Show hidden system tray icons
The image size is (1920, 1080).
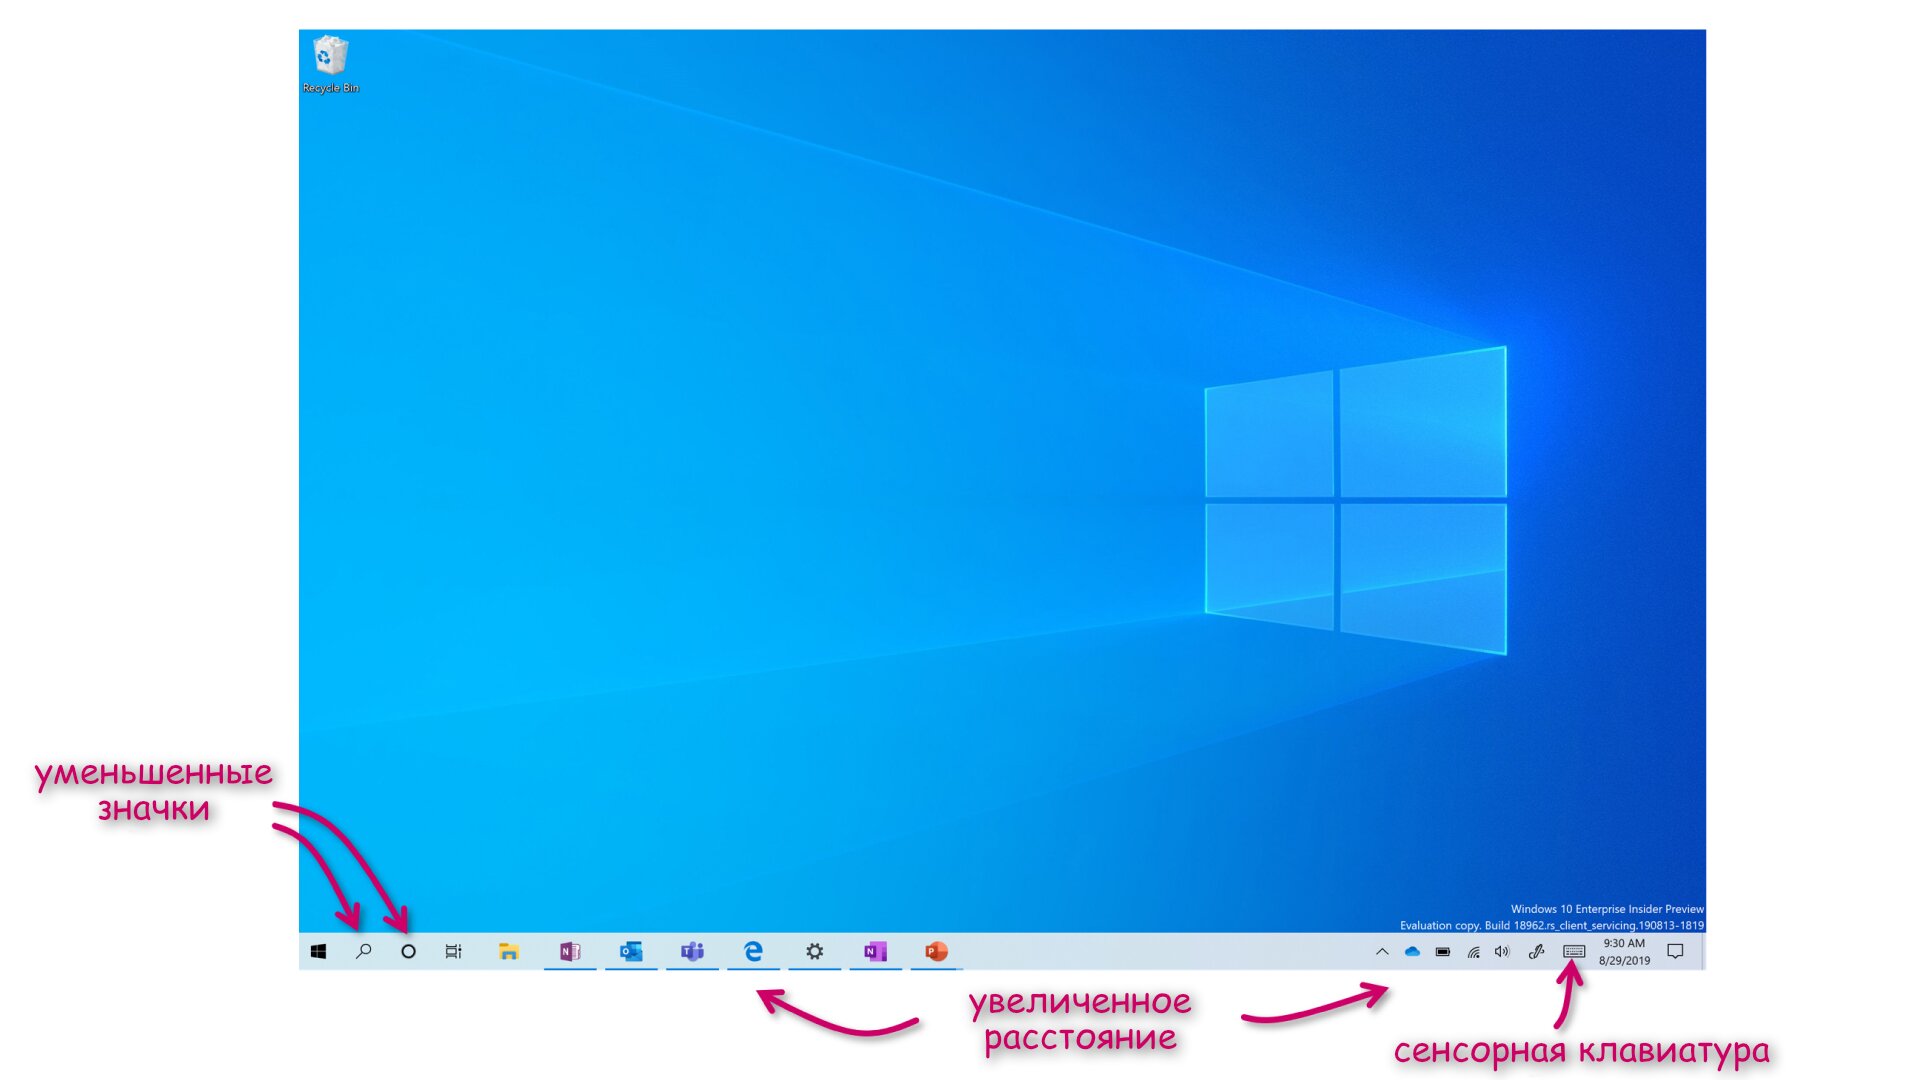tap(1382, 952)
